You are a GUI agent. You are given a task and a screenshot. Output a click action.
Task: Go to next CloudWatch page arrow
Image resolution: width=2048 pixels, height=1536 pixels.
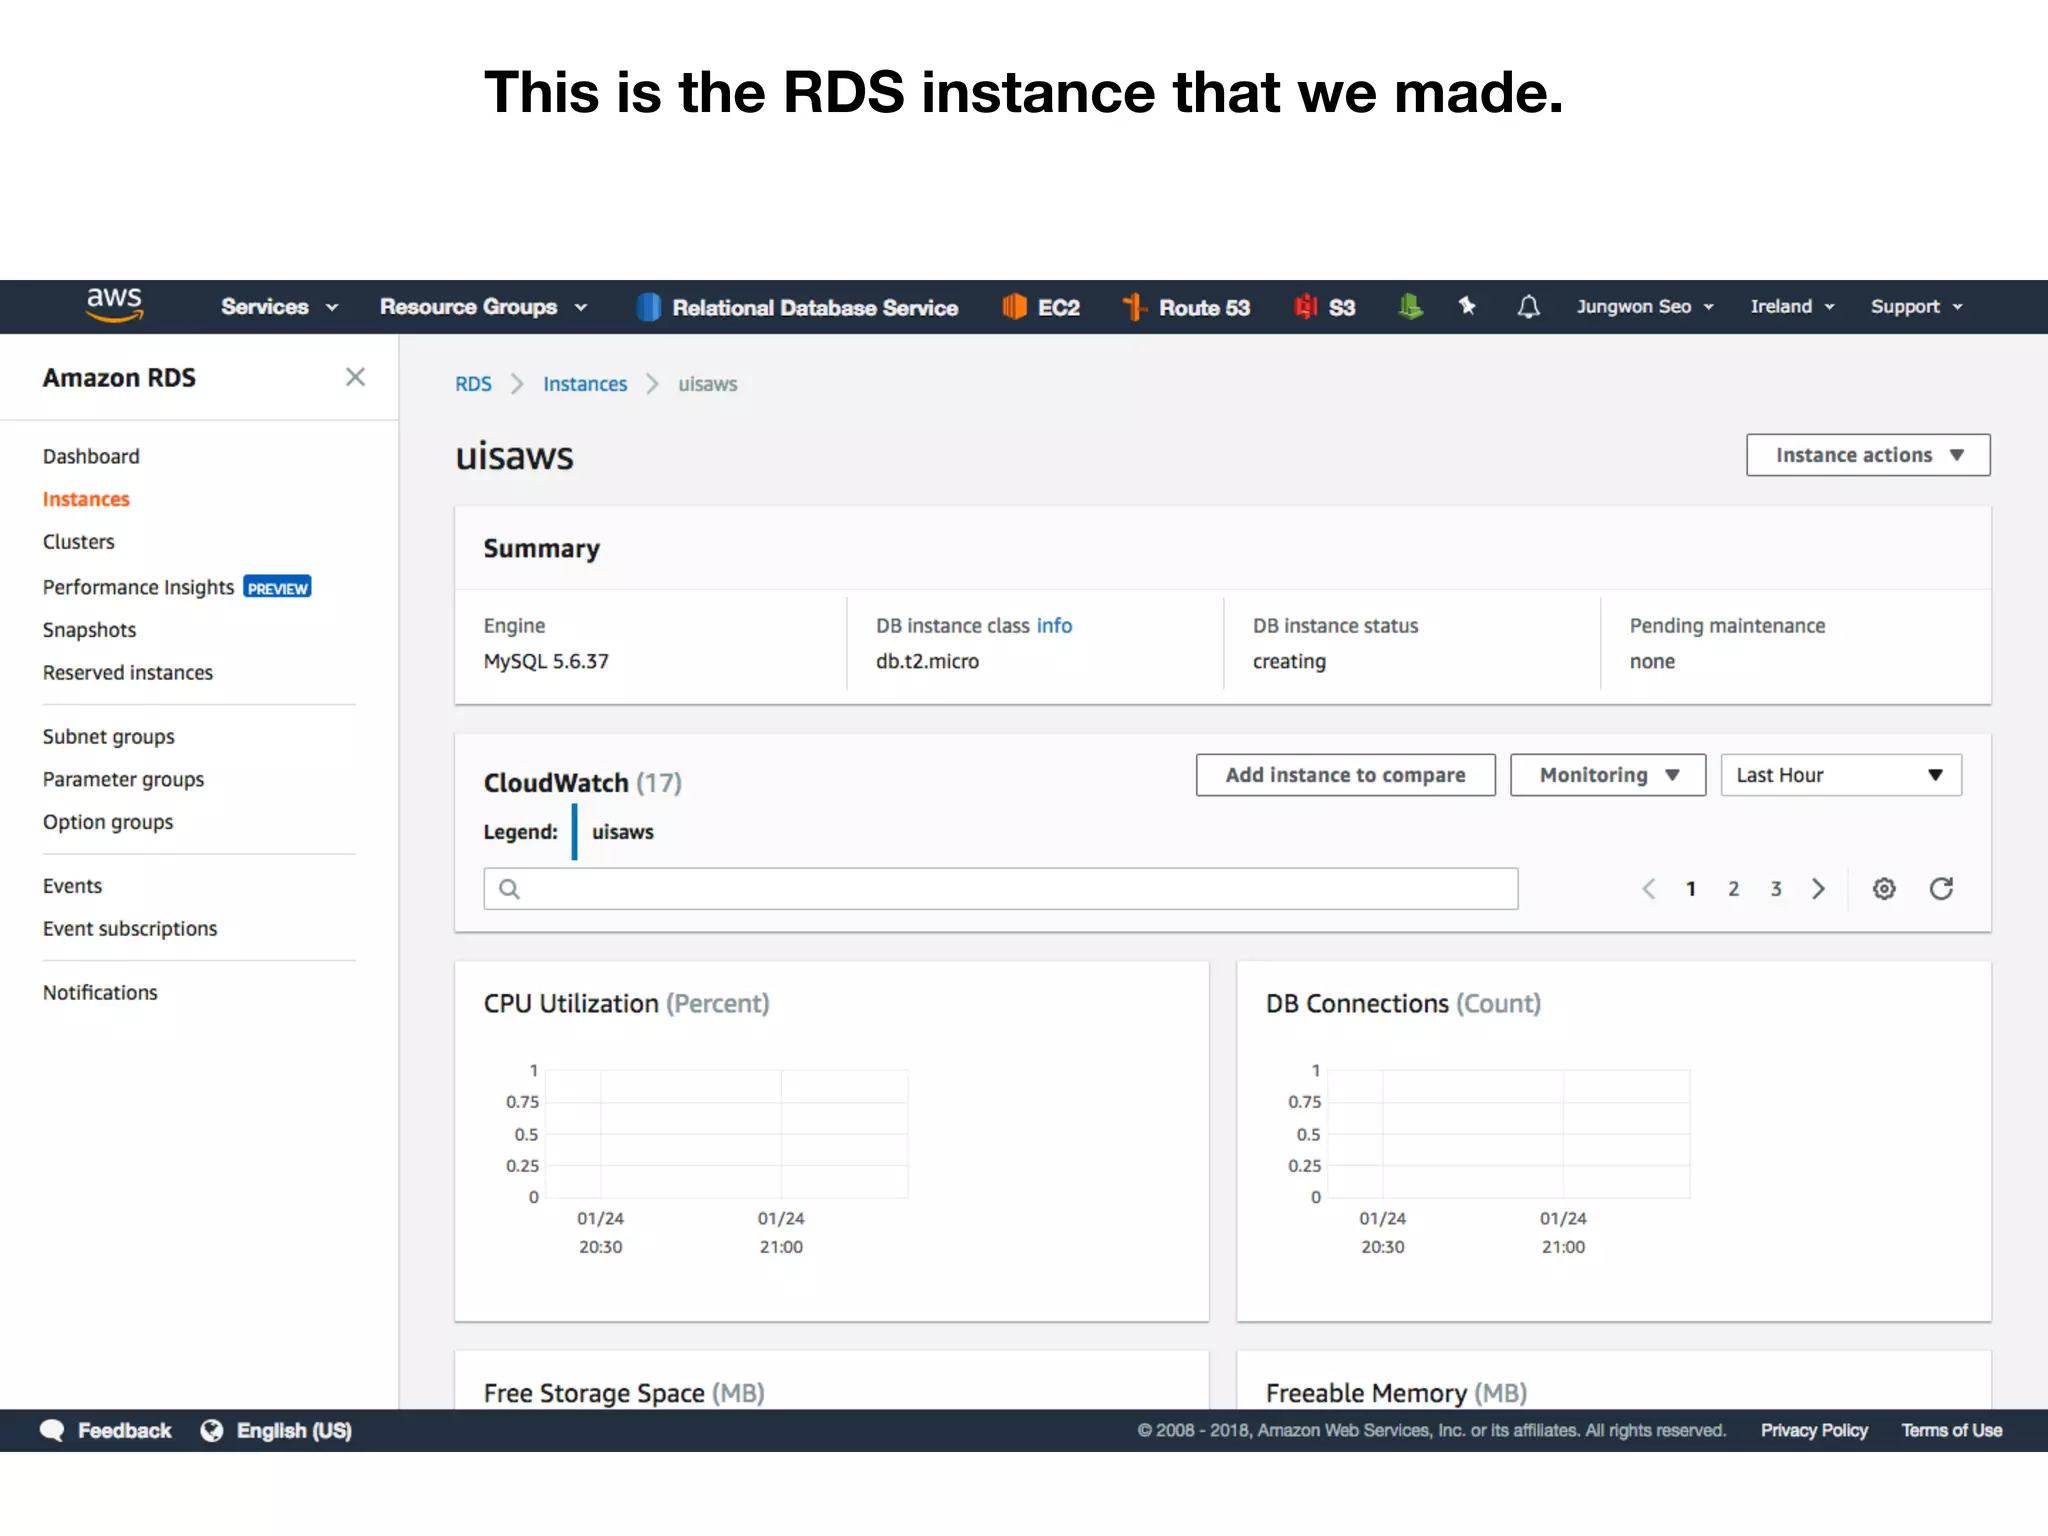coord(1818,888)
